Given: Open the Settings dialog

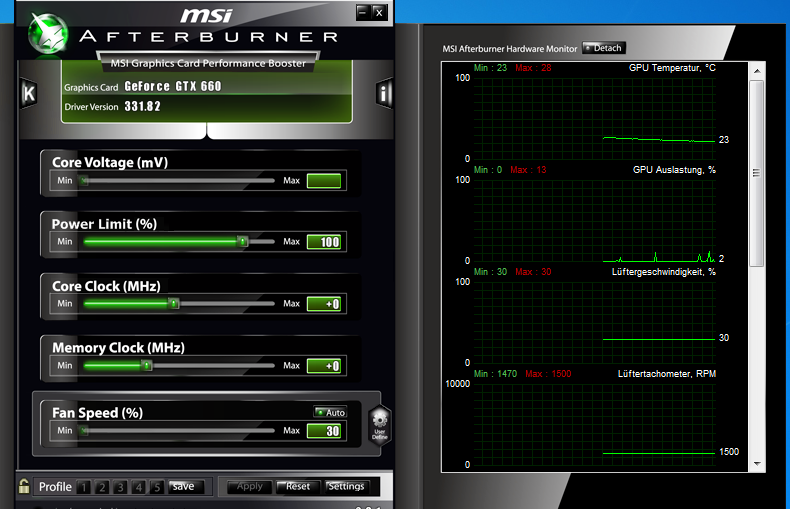Looking at the screenshot, I should (x=346, y=486).
